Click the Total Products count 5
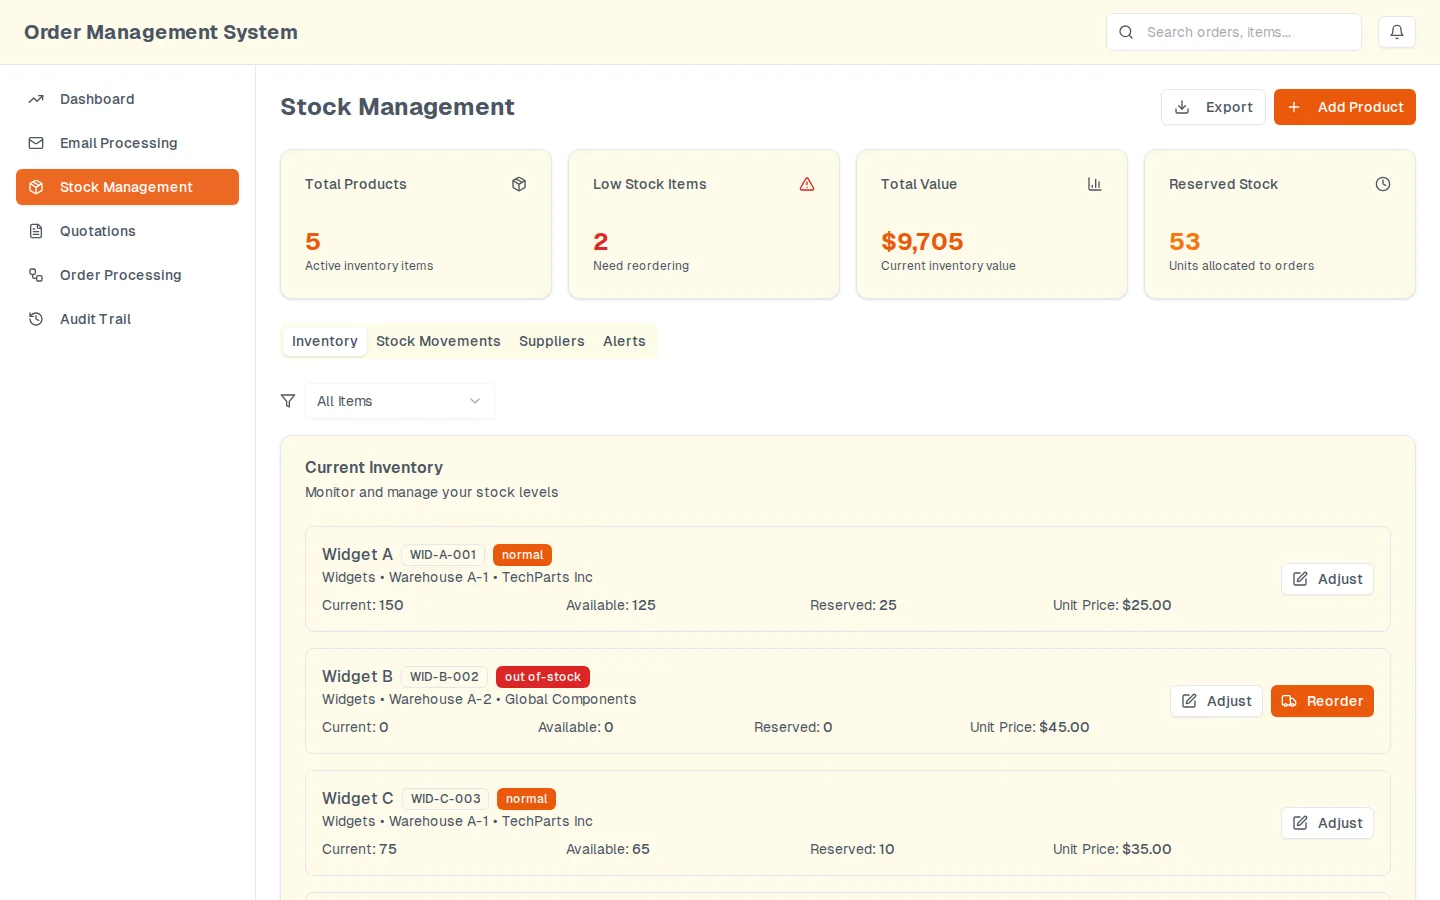 pyautogui.click(x=312, y=242)
